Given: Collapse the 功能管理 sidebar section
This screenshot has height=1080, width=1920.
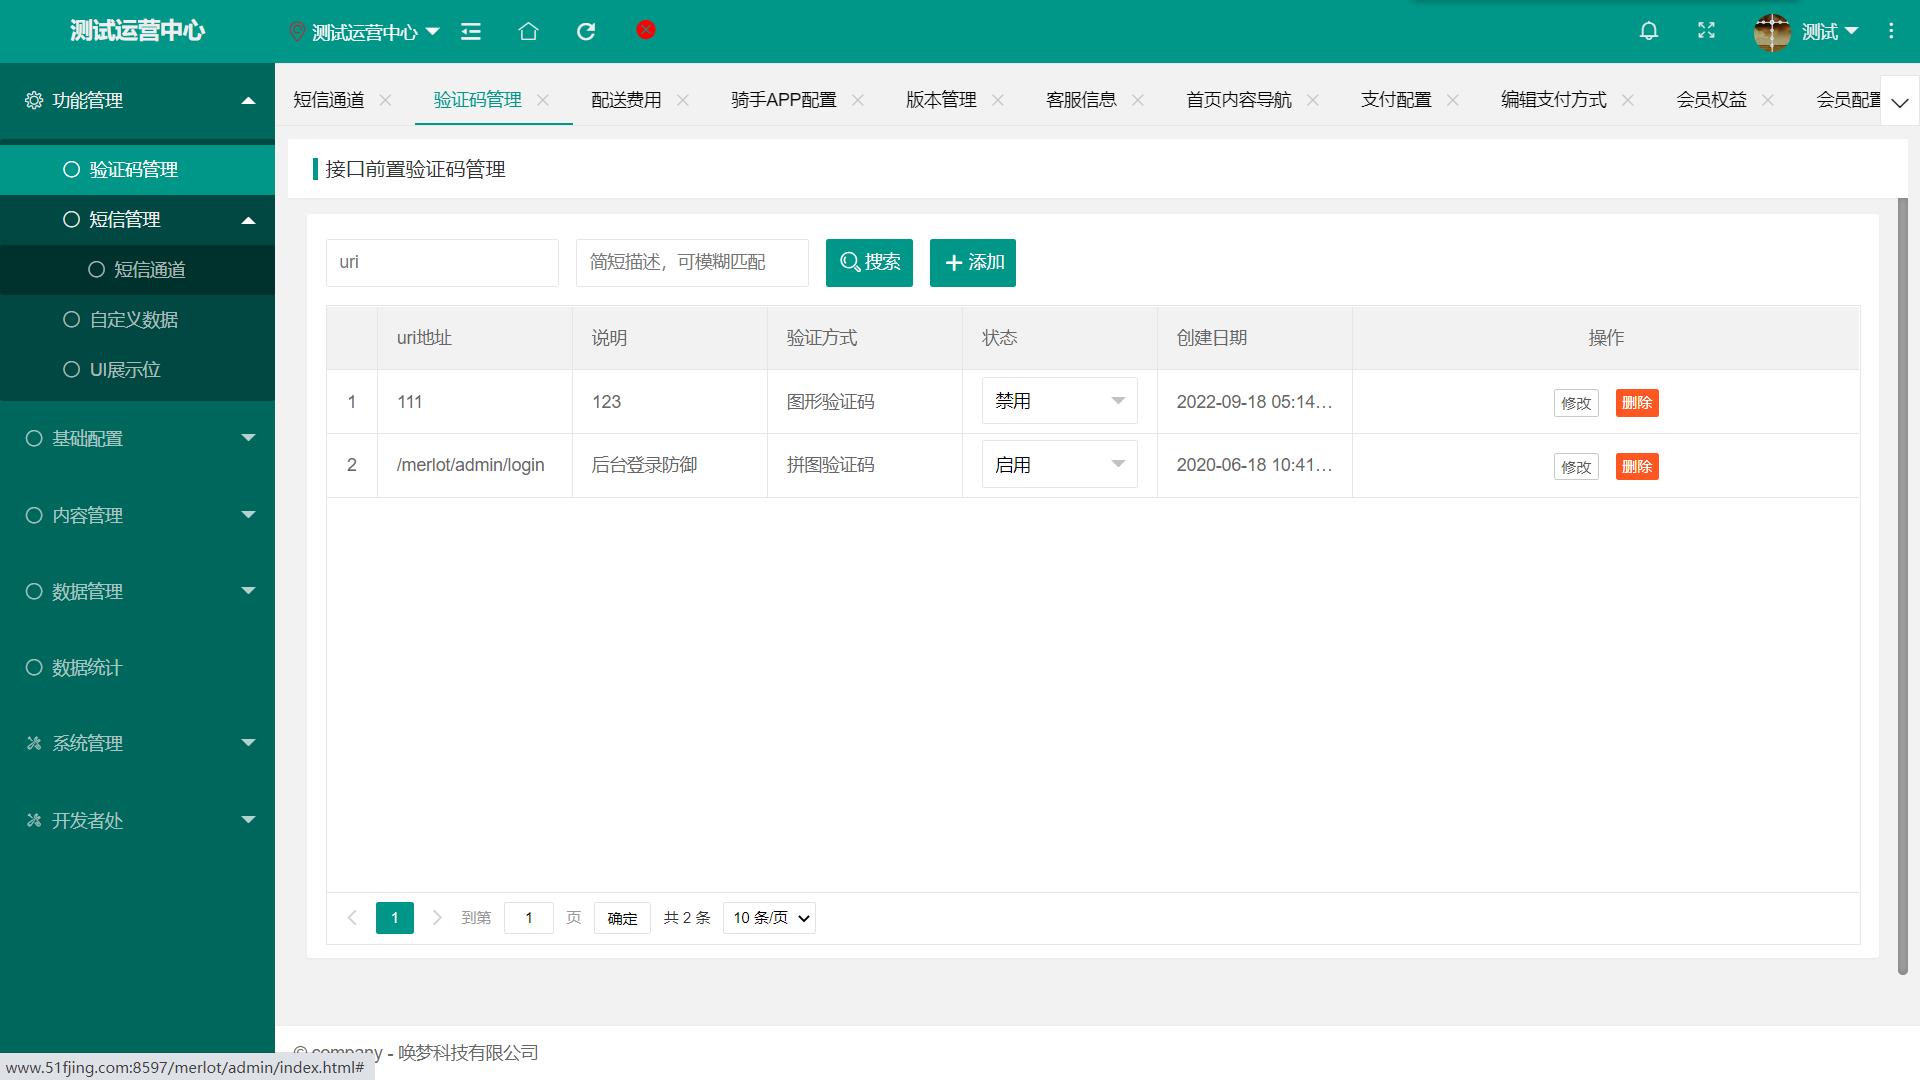Looking at the screenshot, I should [137, 101].
